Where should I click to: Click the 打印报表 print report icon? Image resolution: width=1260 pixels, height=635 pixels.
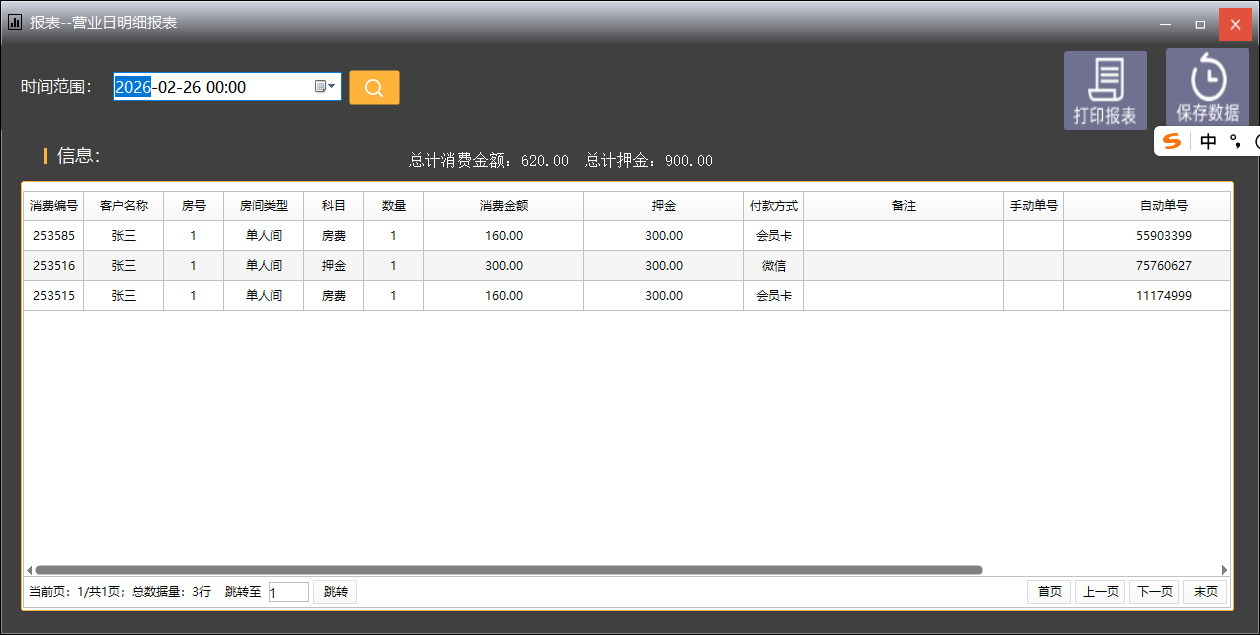(x=1105, y=90)
